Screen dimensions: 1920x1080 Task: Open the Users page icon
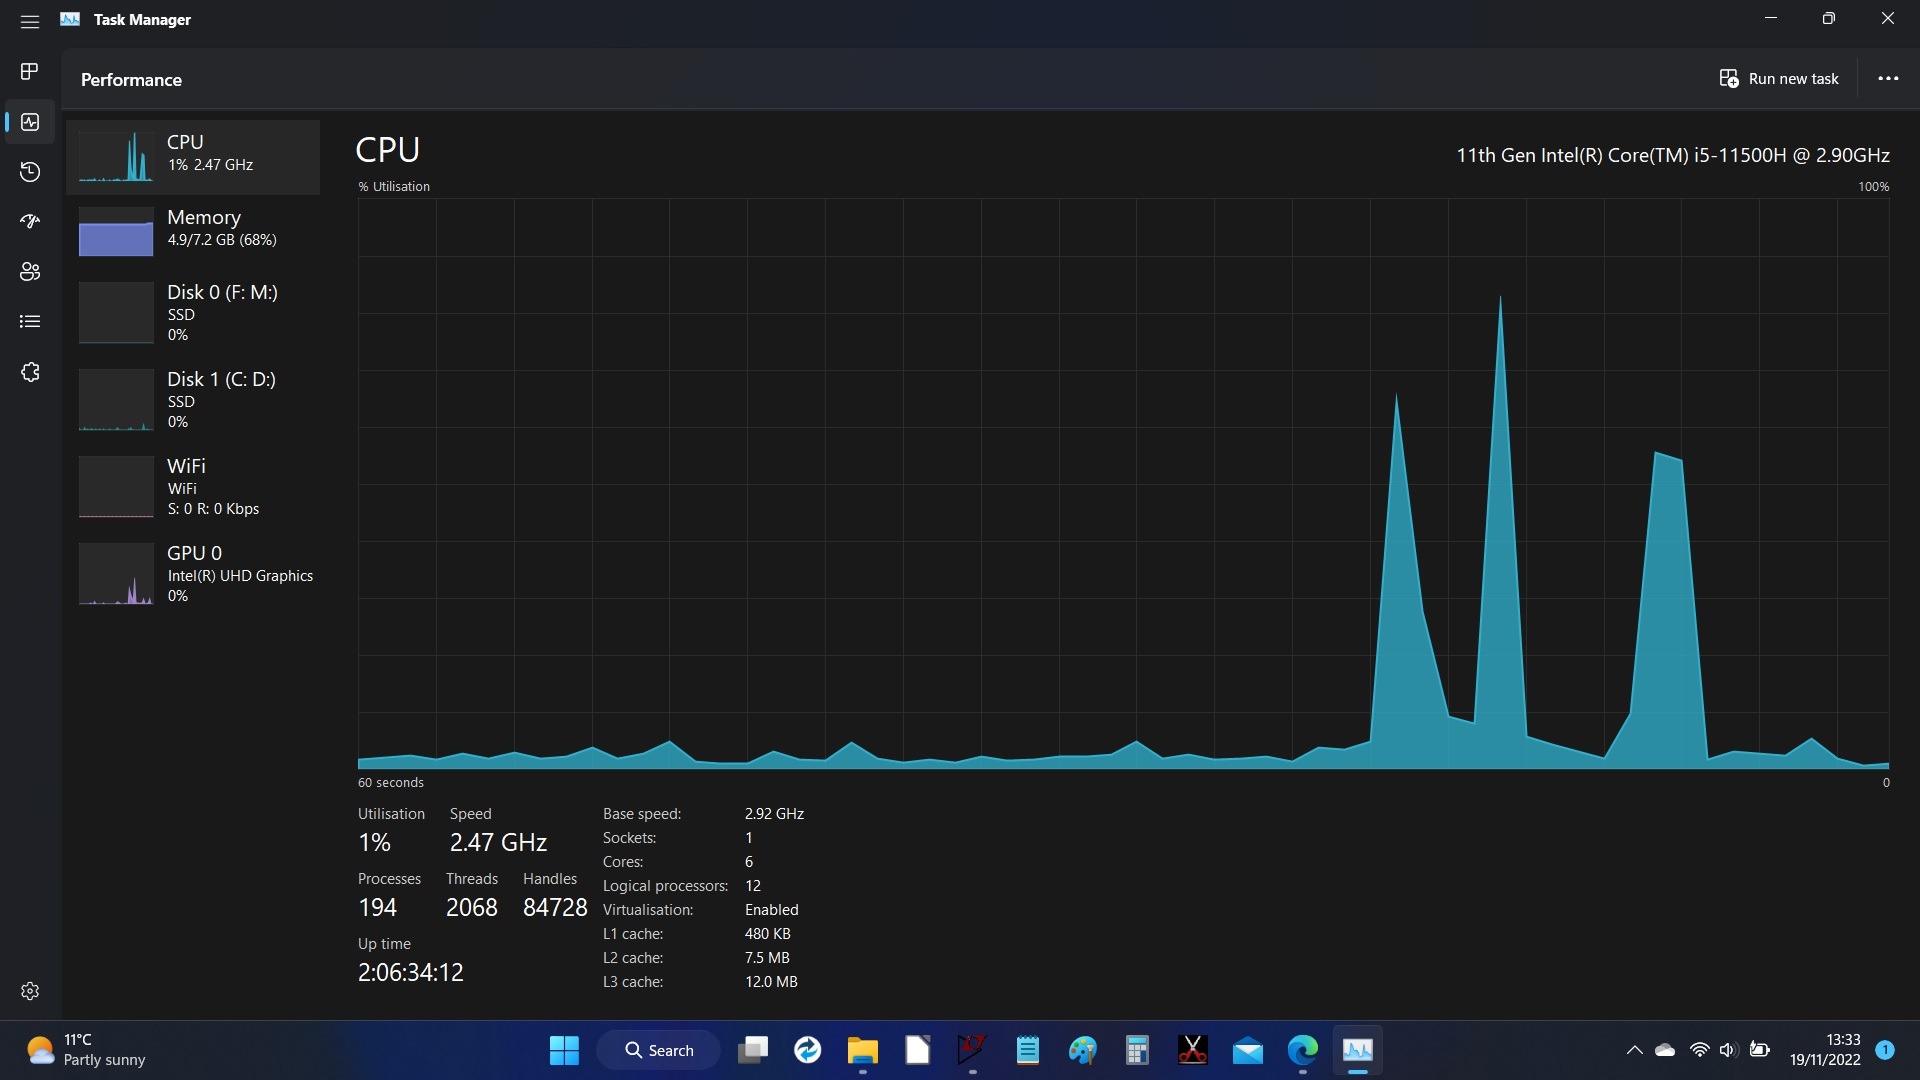[x=30, y=272]
